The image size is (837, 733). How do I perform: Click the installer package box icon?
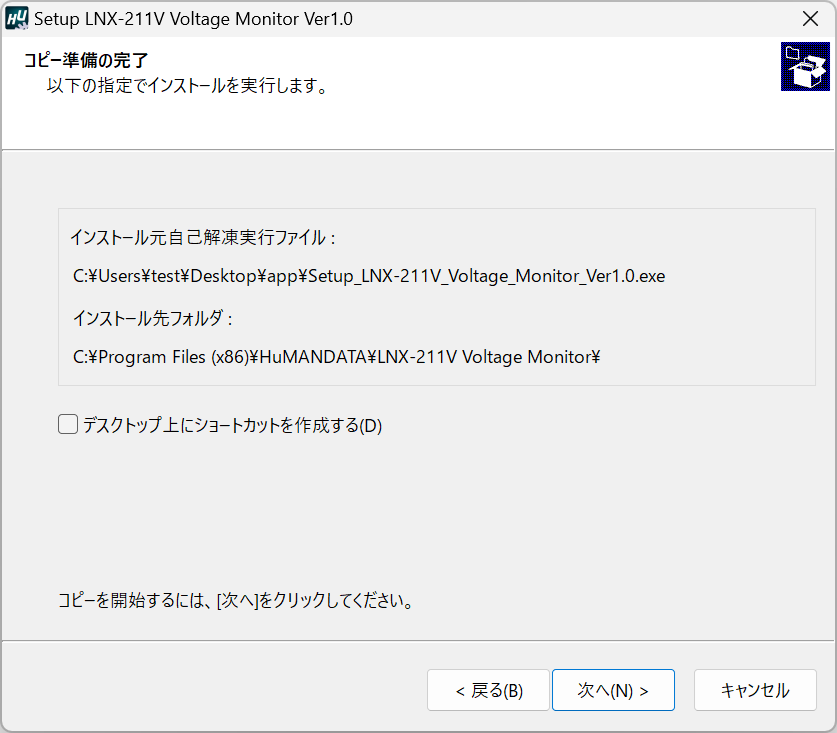click(805, 67)
